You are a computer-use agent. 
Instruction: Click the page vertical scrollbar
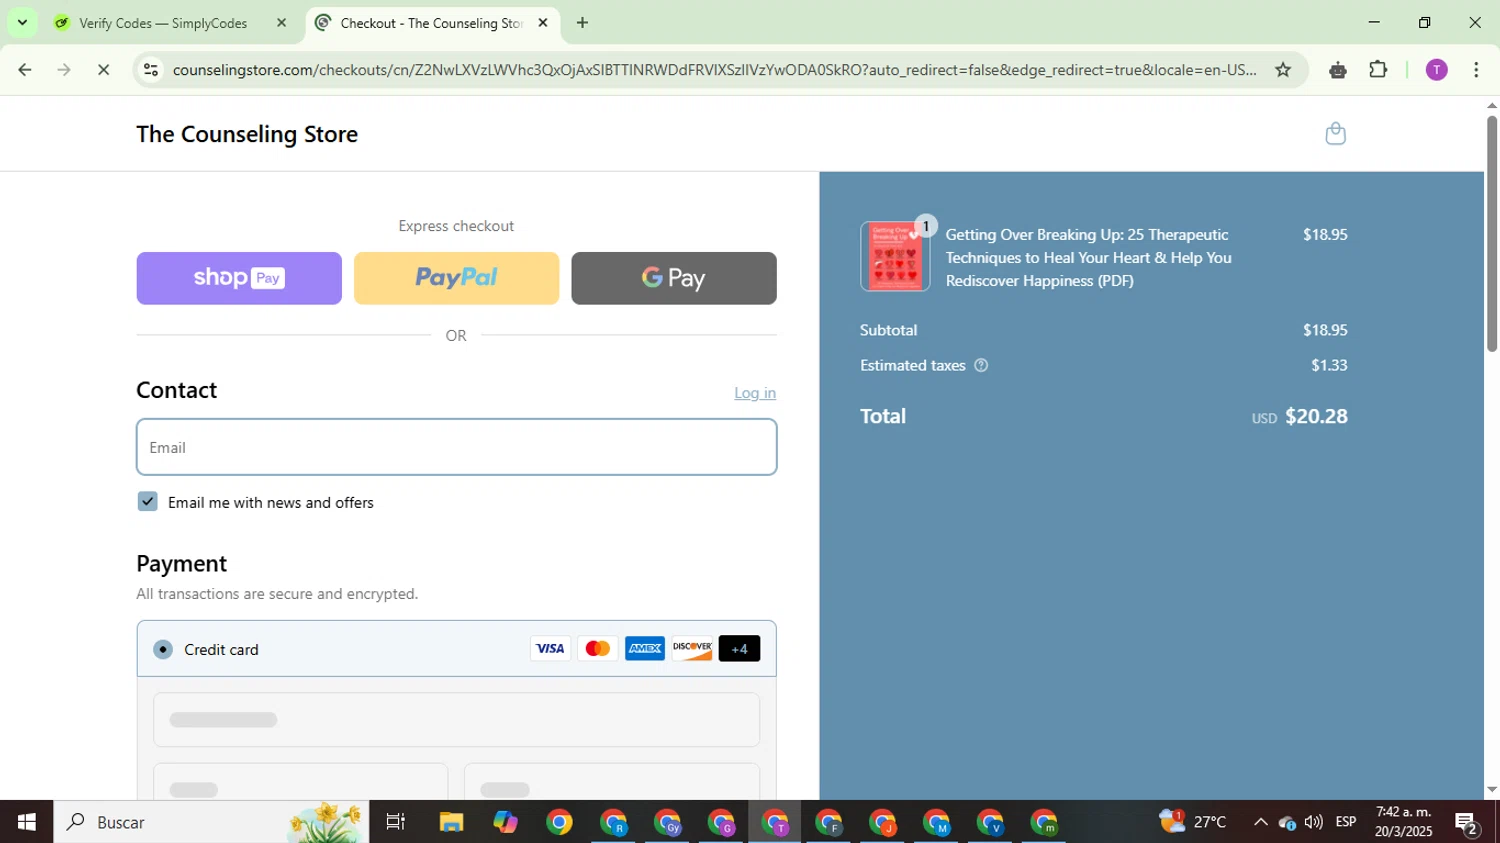(x=1492, y=234)
